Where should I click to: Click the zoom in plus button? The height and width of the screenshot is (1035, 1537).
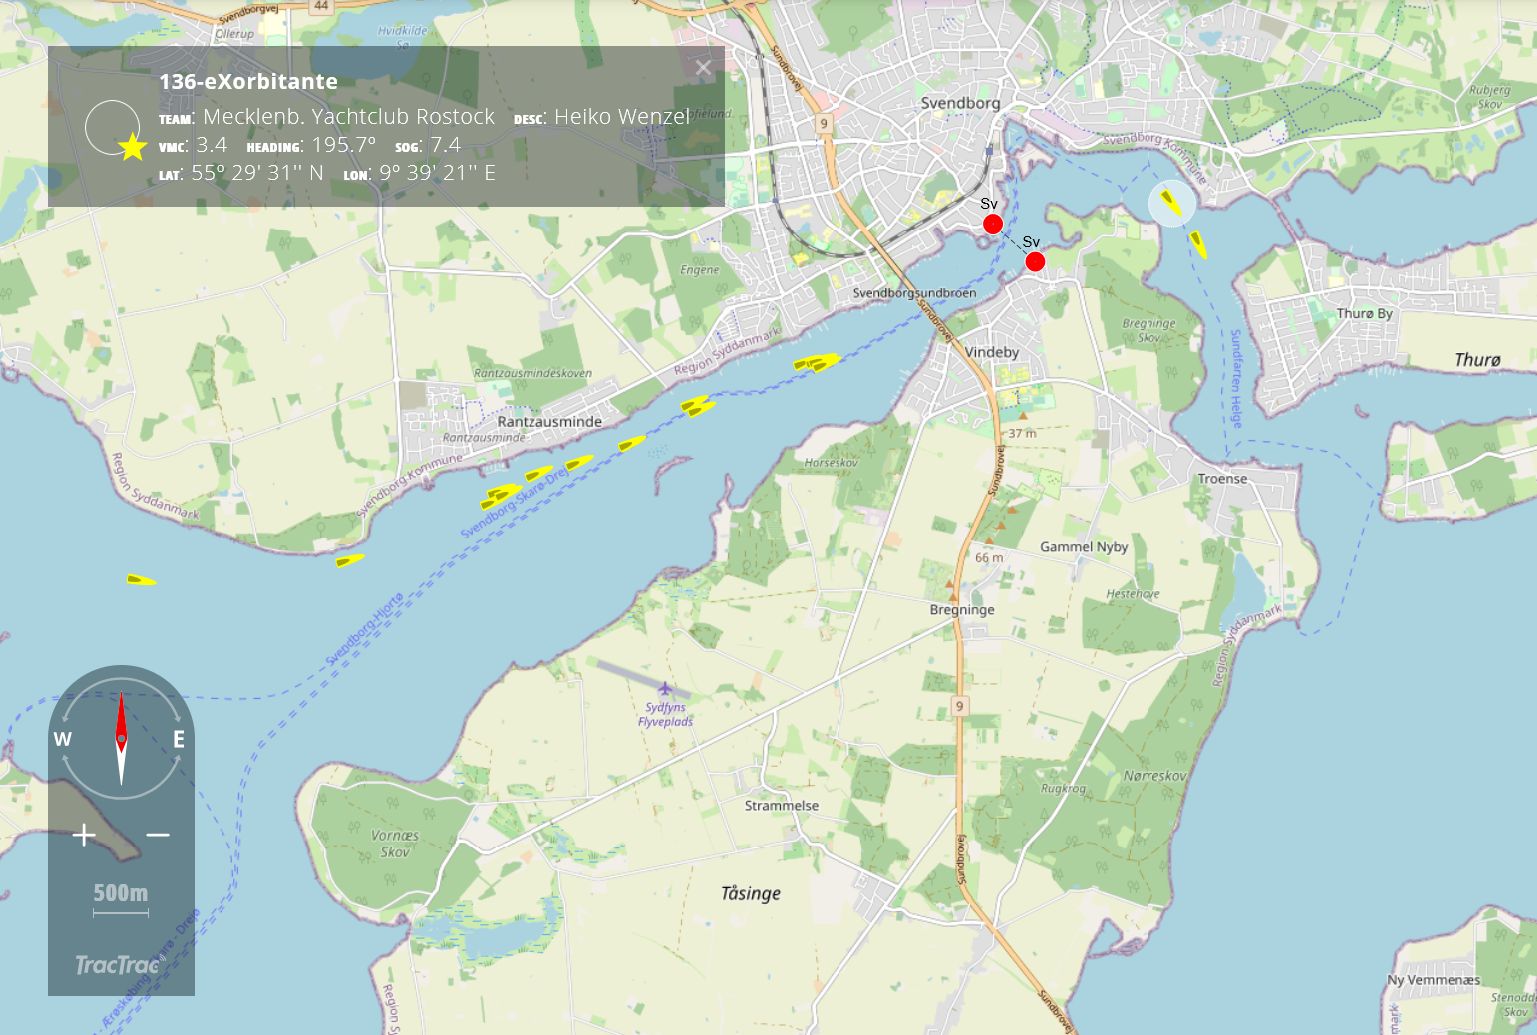click(x=84, y=835)
